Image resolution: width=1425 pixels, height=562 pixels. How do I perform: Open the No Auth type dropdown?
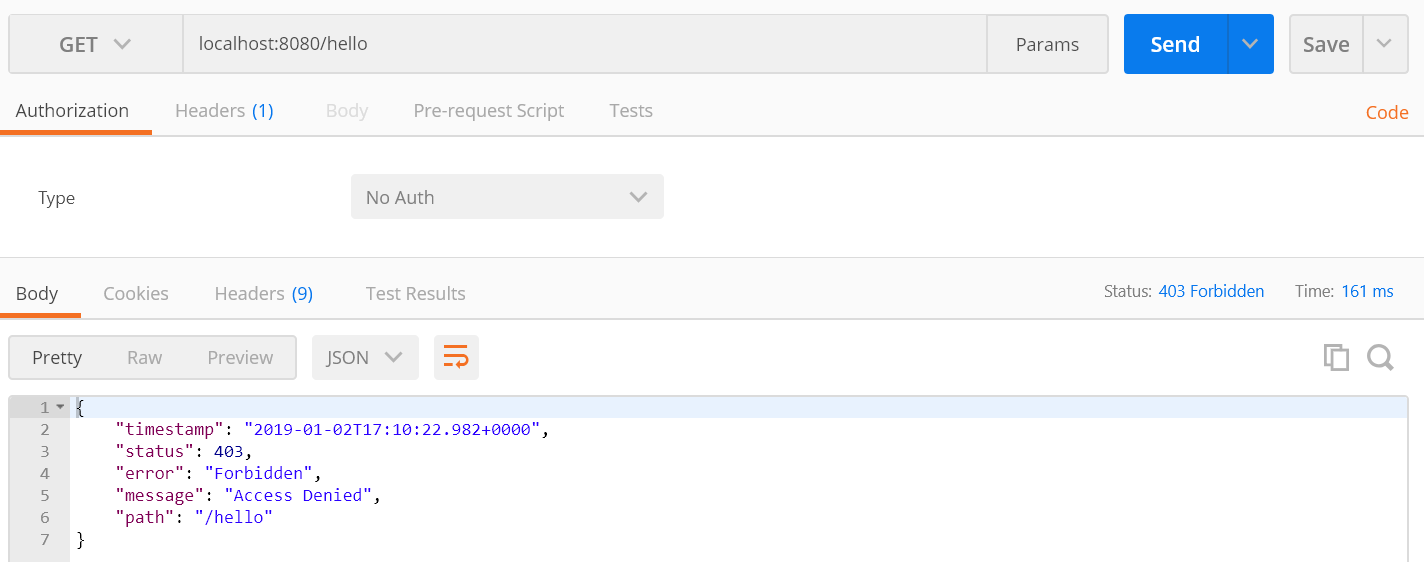pyautogui.click(x=507, y=197)
